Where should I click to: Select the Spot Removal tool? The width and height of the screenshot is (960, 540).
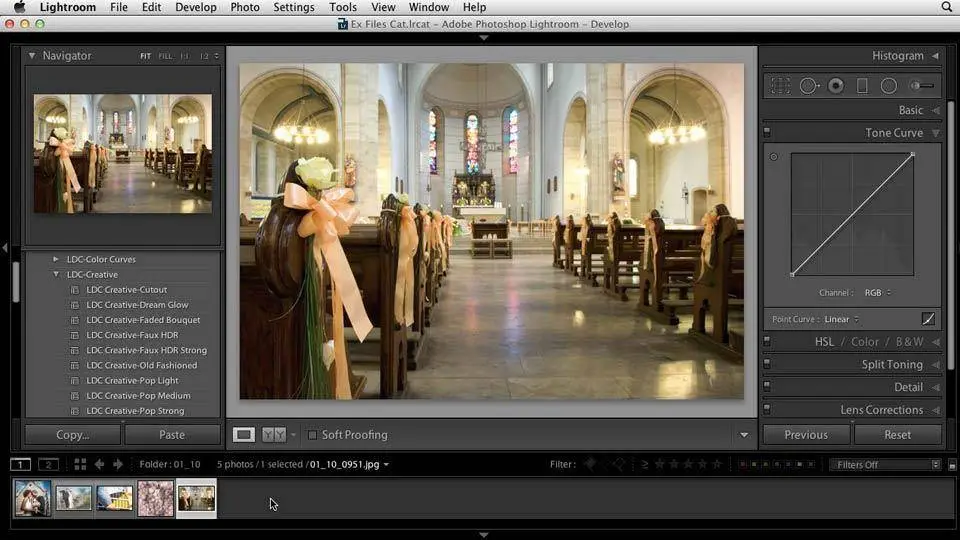point(808,86)
